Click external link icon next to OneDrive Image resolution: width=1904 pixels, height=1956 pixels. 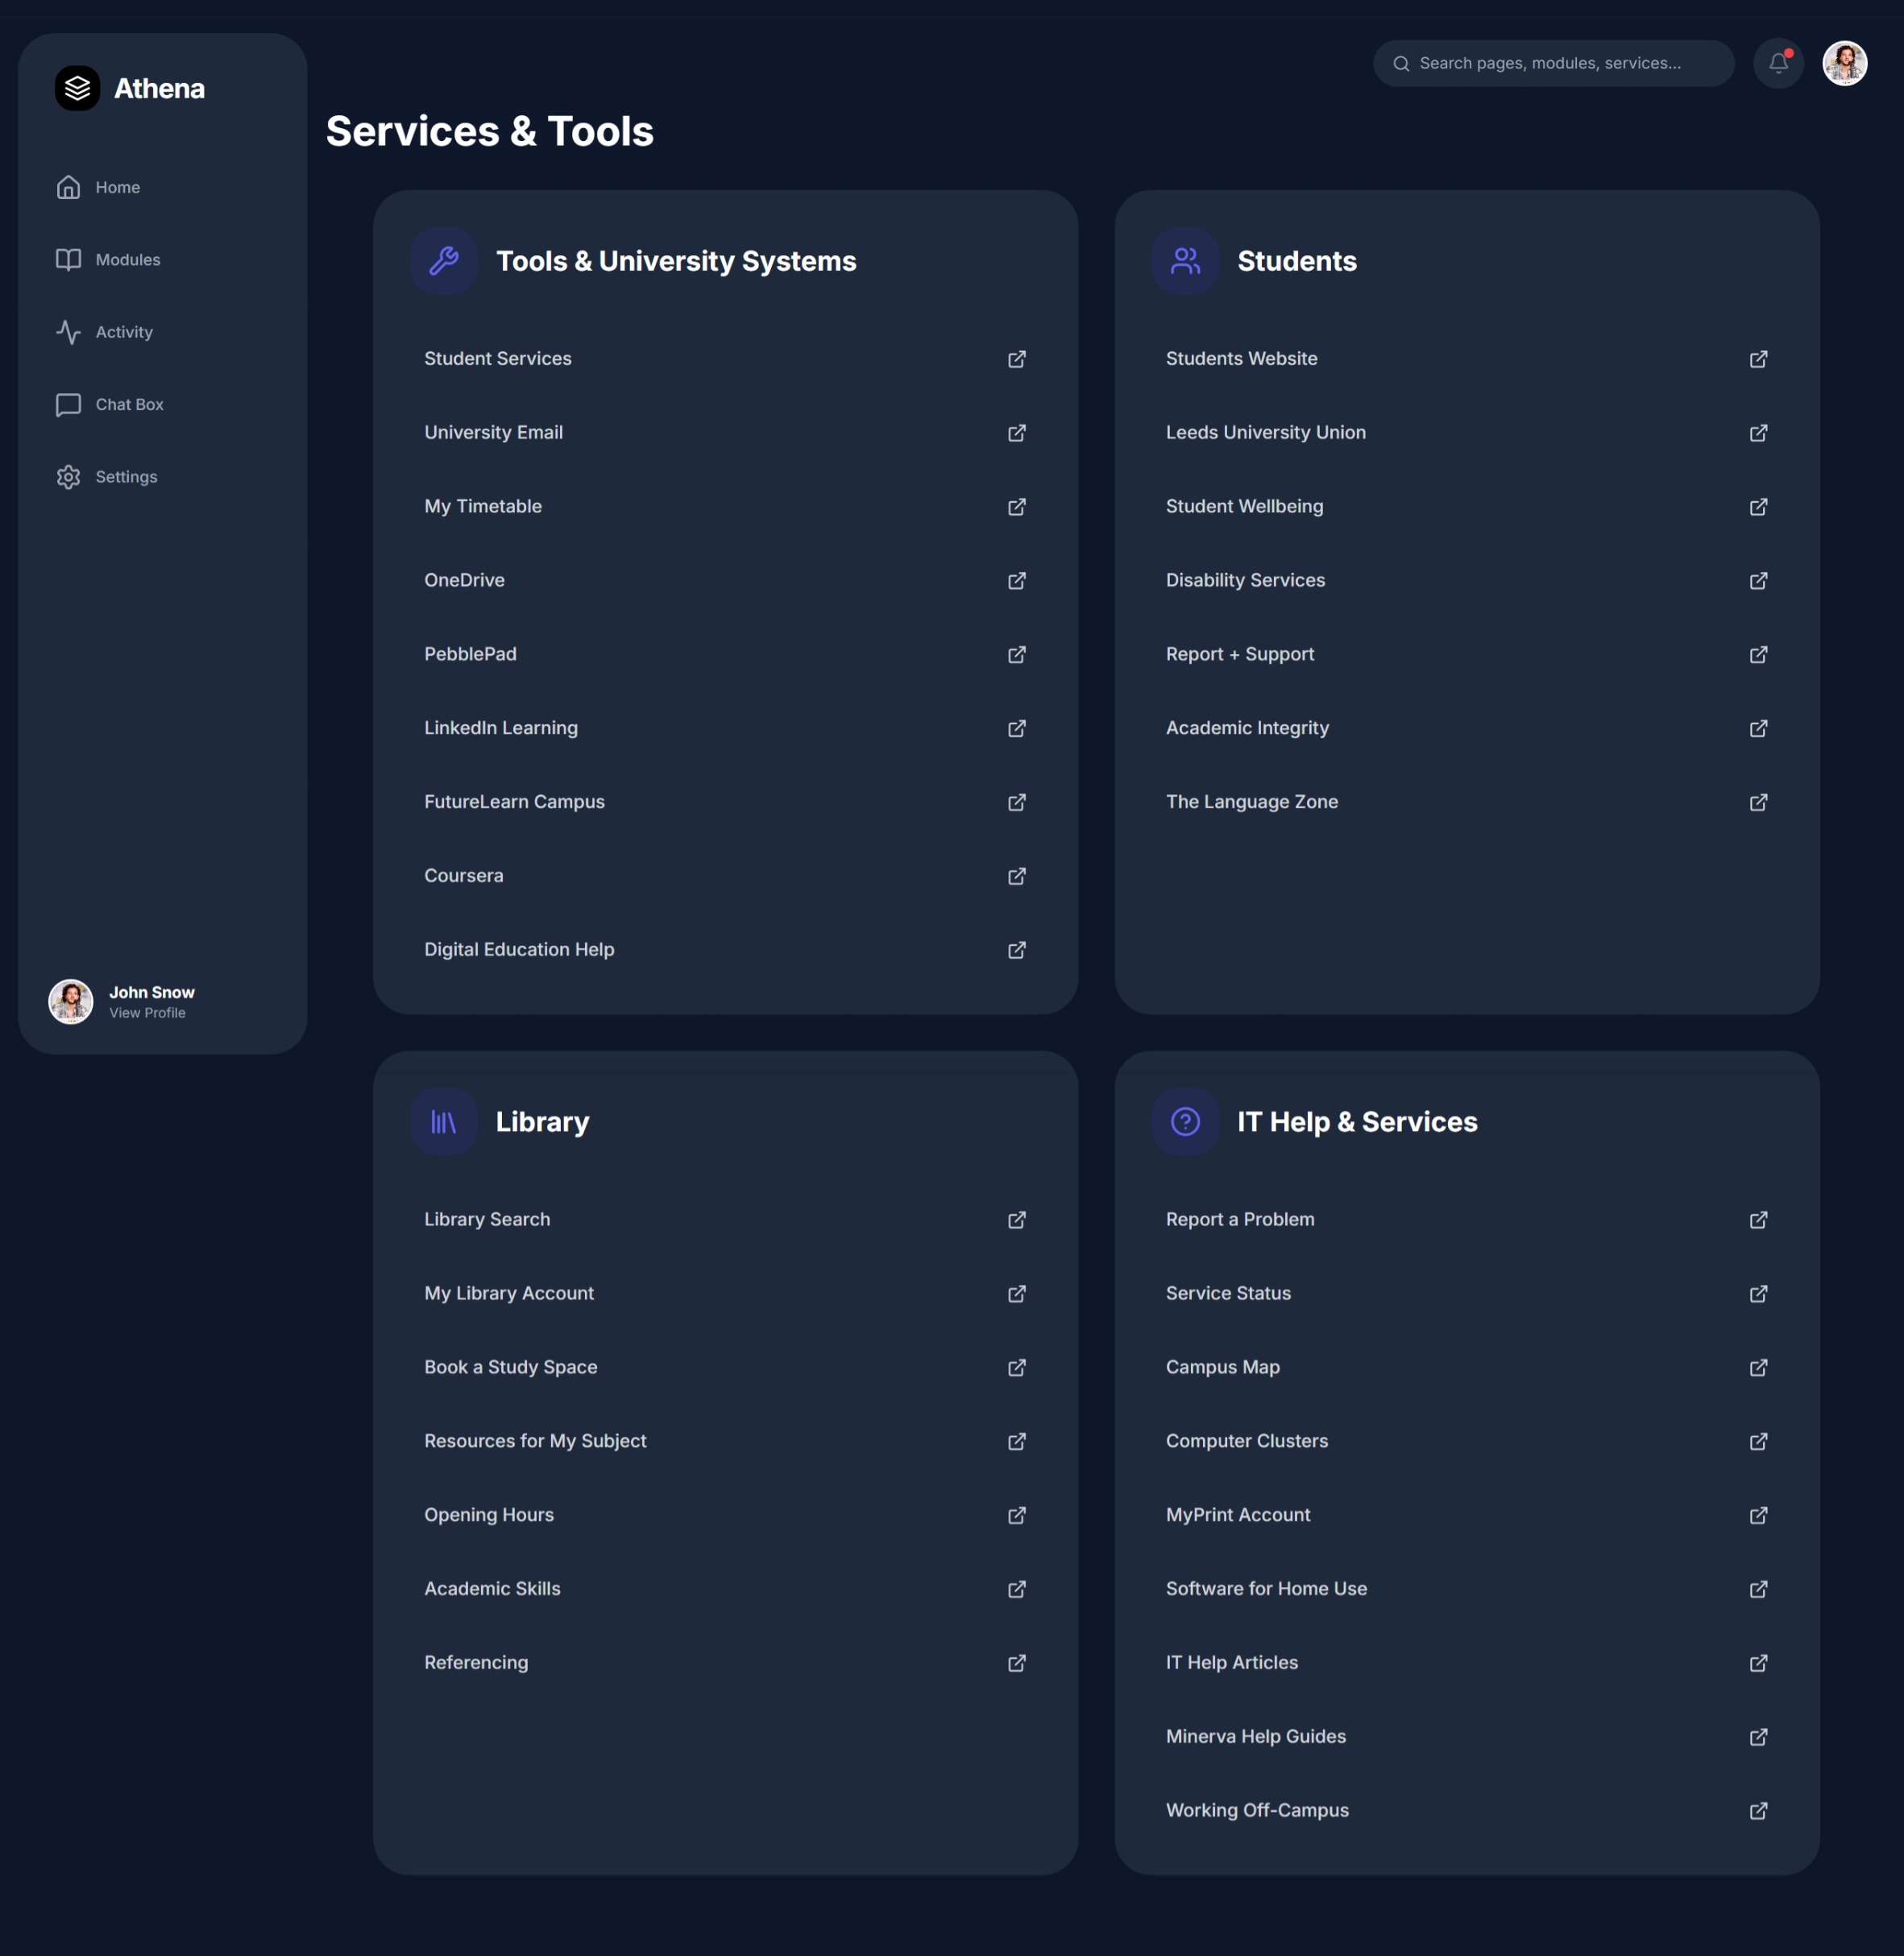click(x=1016, y=580)
